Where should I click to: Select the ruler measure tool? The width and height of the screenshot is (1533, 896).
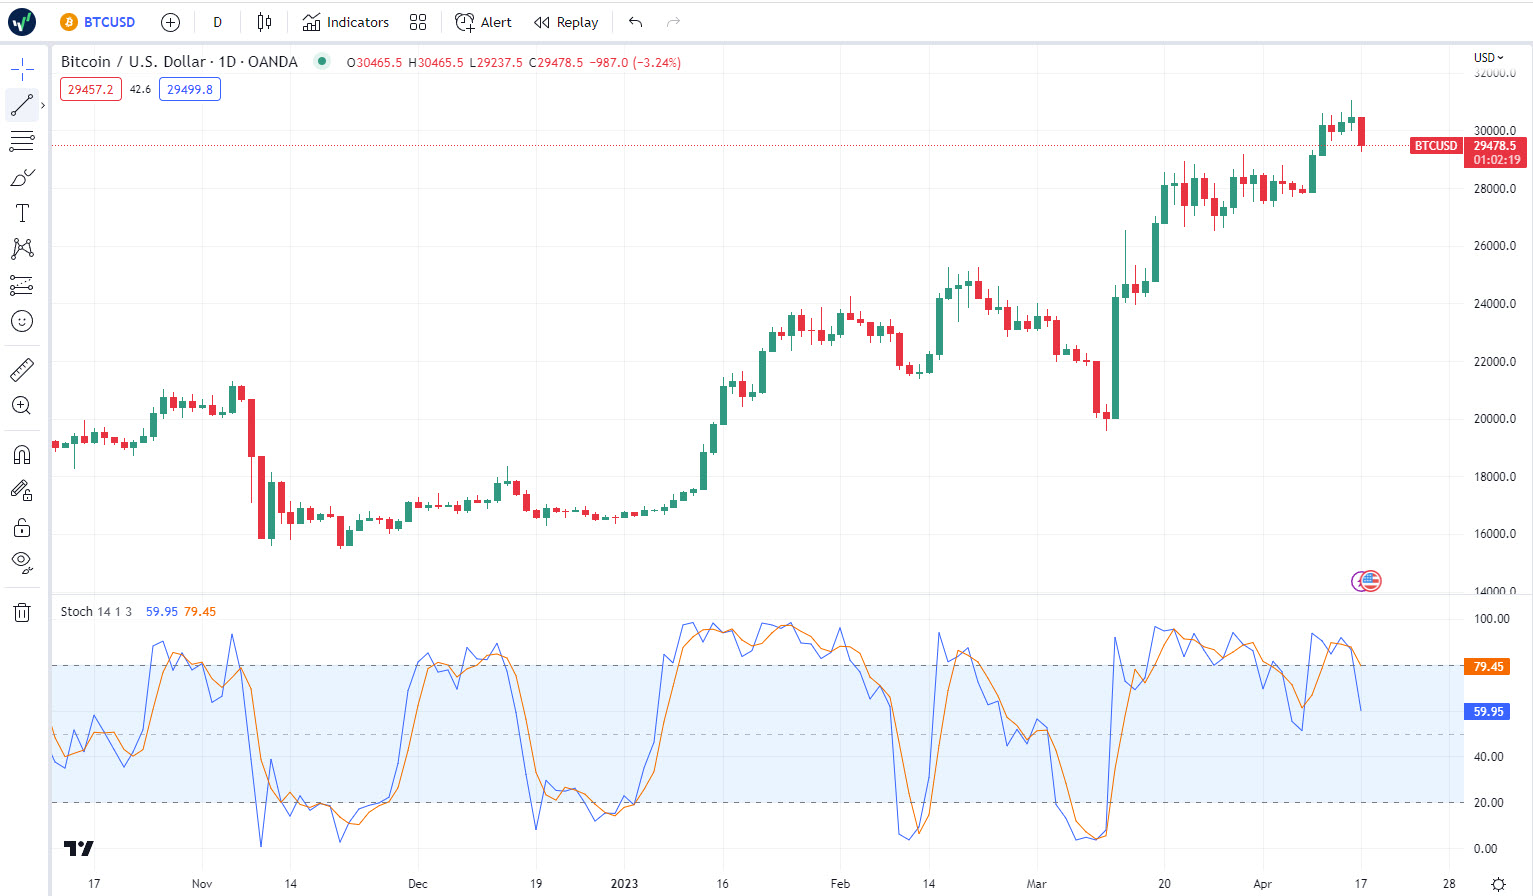tap(22, 370)
